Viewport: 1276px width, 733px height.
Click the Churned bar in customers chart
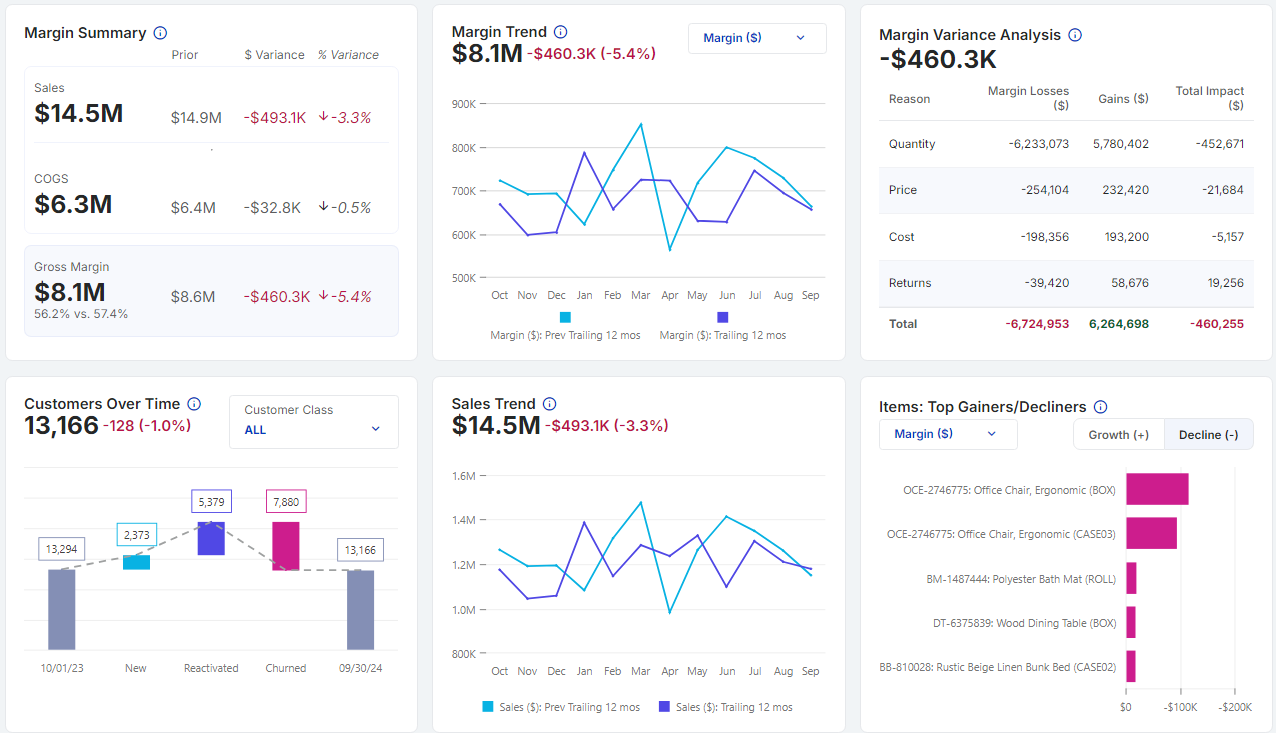pyautogui.click(x=286, y=546)
